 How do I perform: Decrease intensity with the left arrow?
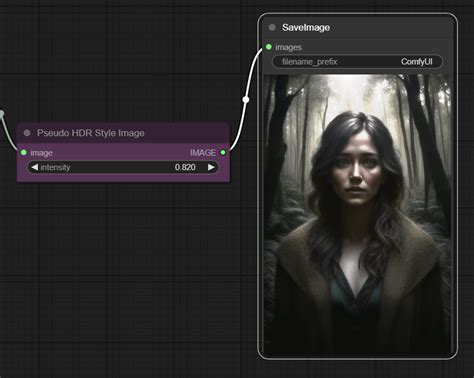pos(34,167)
